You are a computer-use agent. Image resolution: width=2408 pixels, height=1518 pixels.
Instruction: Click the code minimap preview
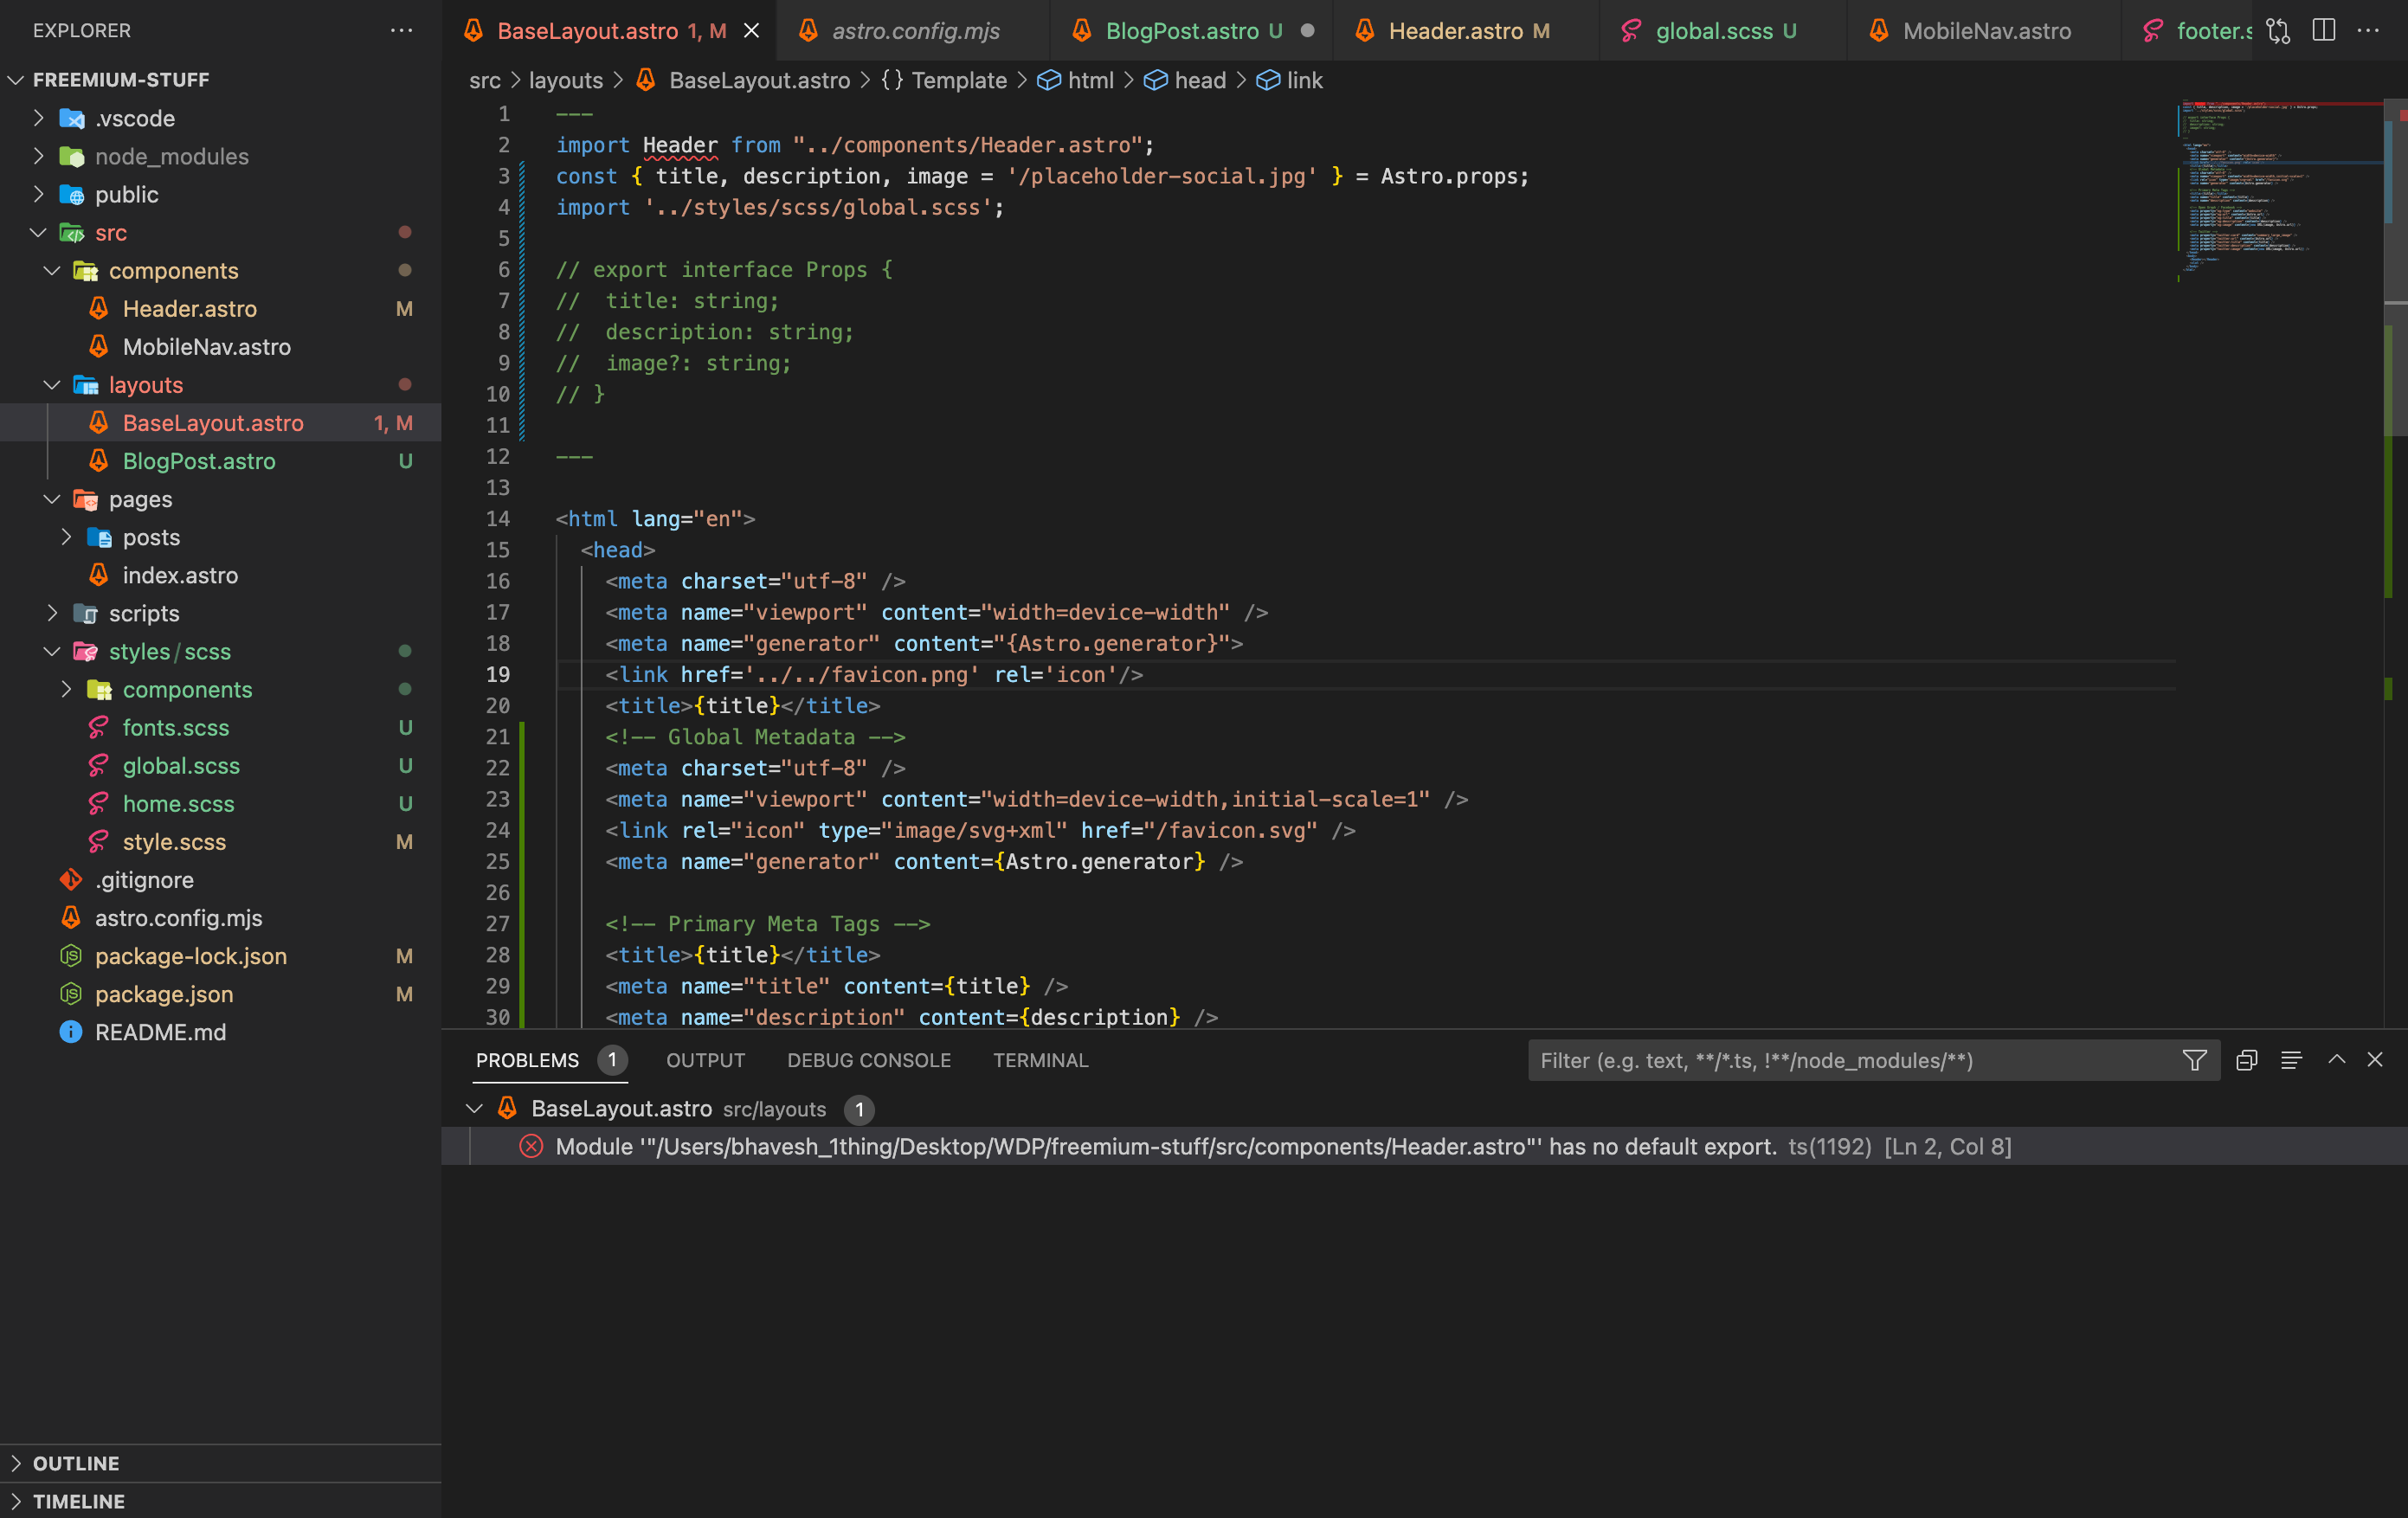2280,190
